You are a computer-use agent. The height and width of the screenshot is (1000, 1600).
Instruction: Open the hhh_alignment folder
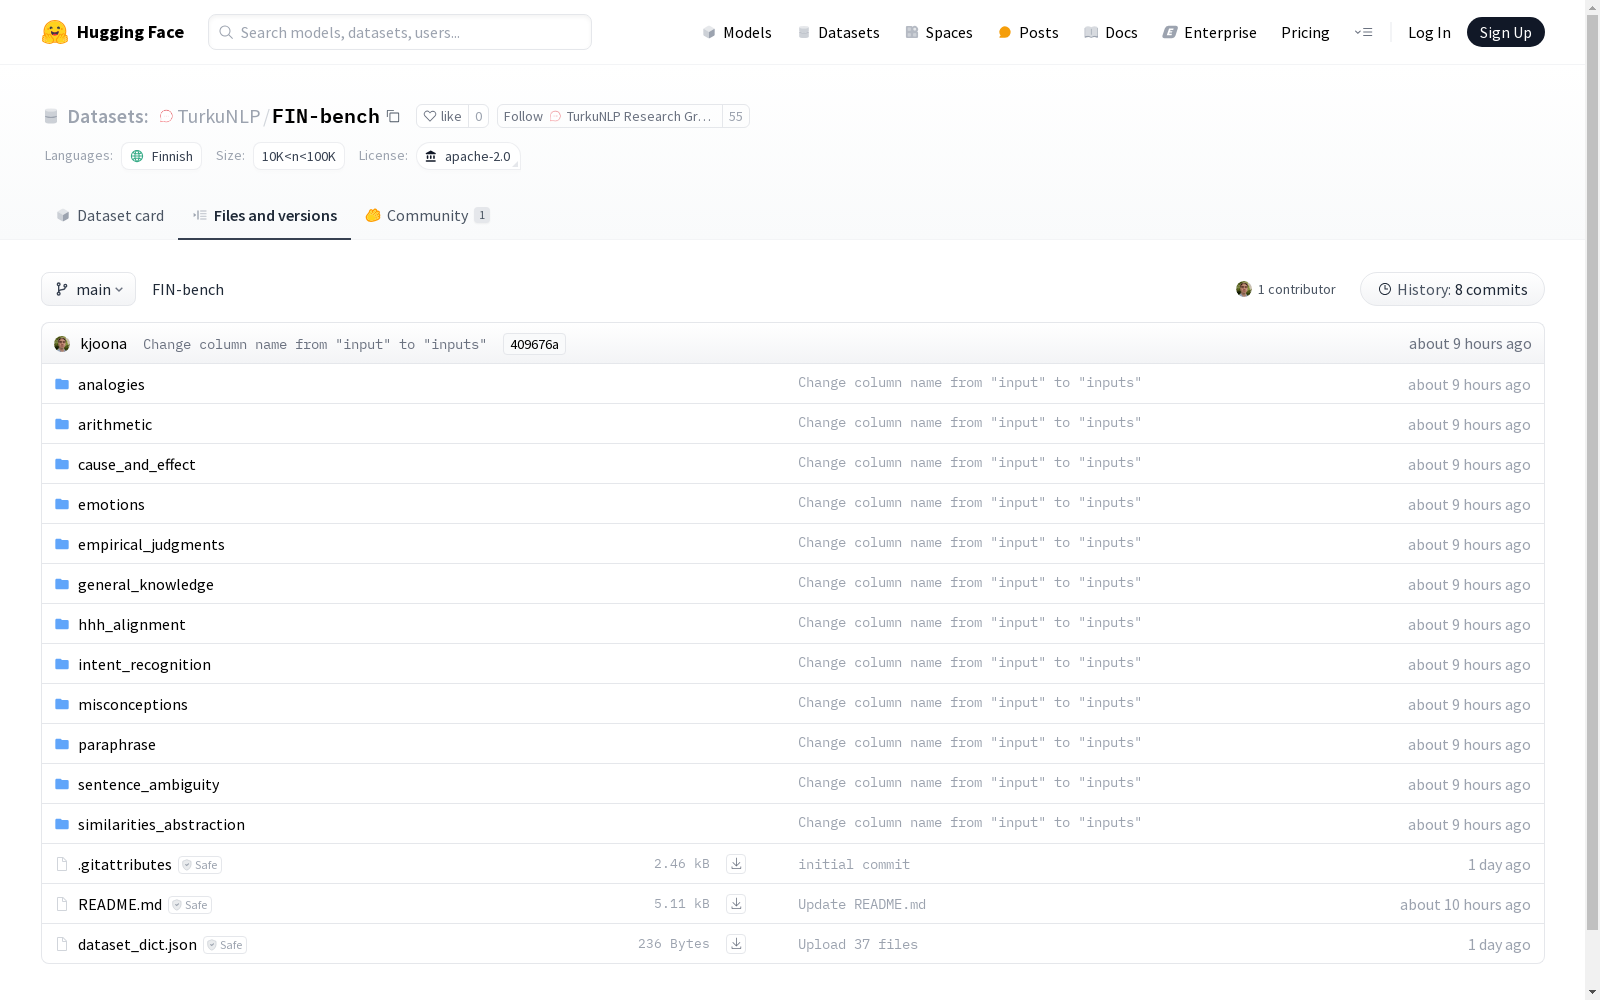pos(132,625)
